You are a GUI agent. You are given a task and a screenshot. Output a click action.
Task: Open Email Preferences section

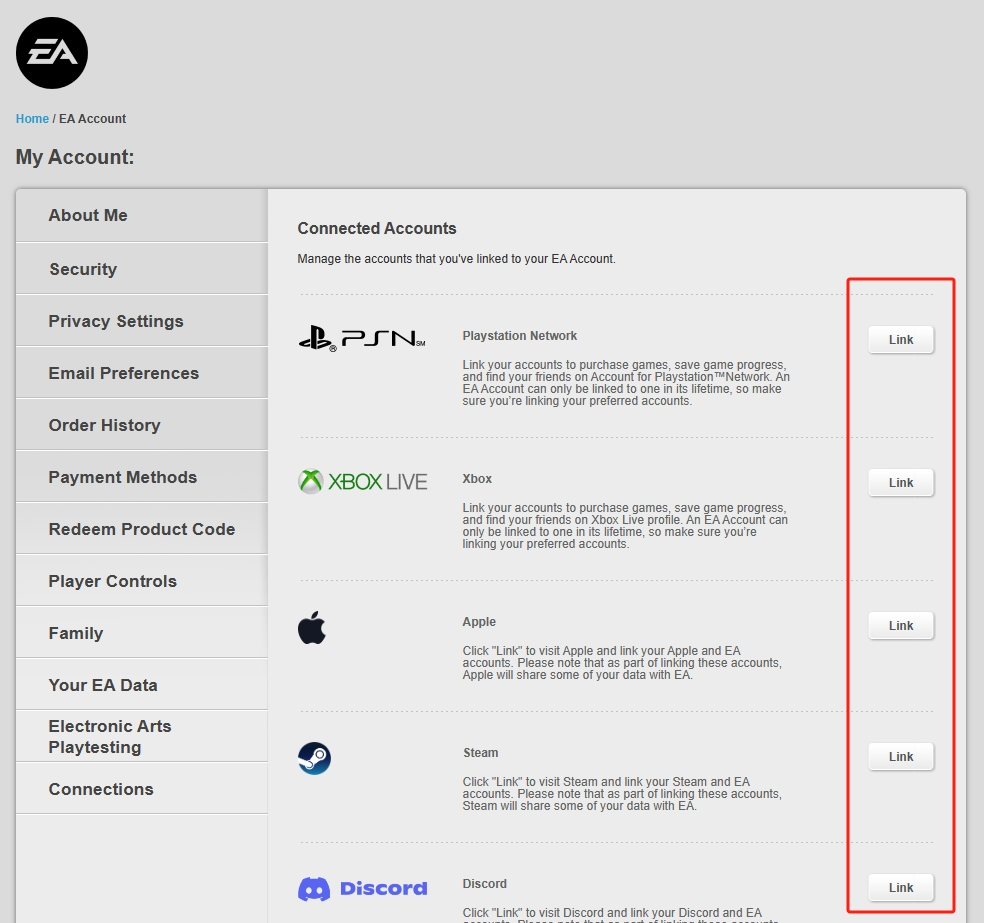(142, 373)
